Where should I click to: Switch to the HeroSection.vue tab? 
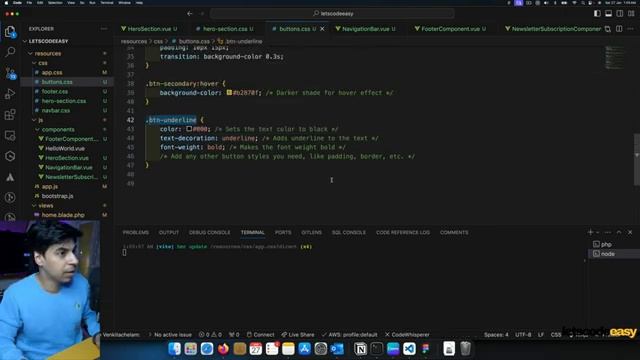click(149, 29)
